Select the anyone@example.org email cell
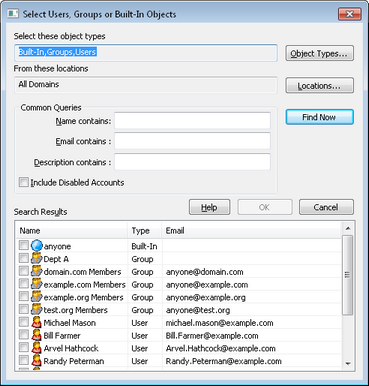Viewport: 369px width, 386px height. [206, 297]
